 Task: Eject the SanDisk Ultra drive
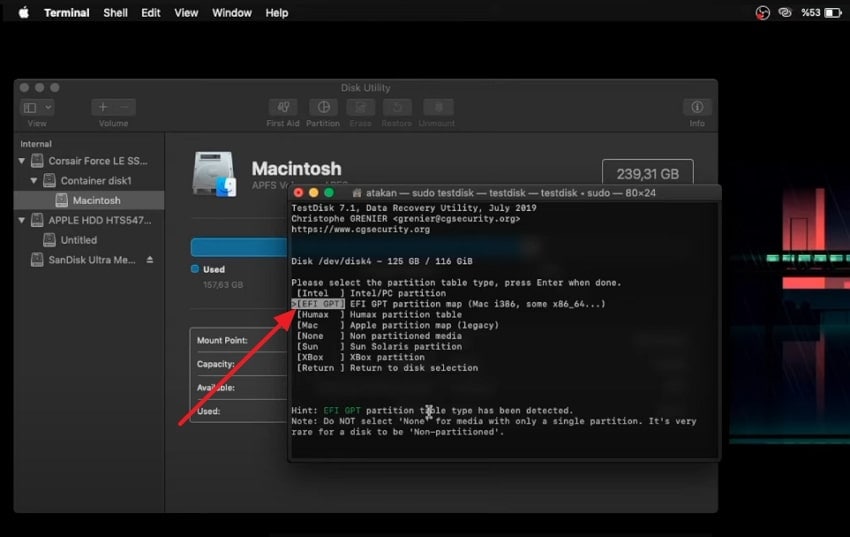[x=150, y=260]
